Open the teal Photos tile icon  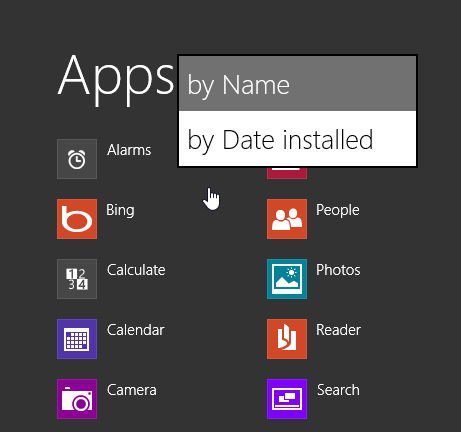(287, 279)
